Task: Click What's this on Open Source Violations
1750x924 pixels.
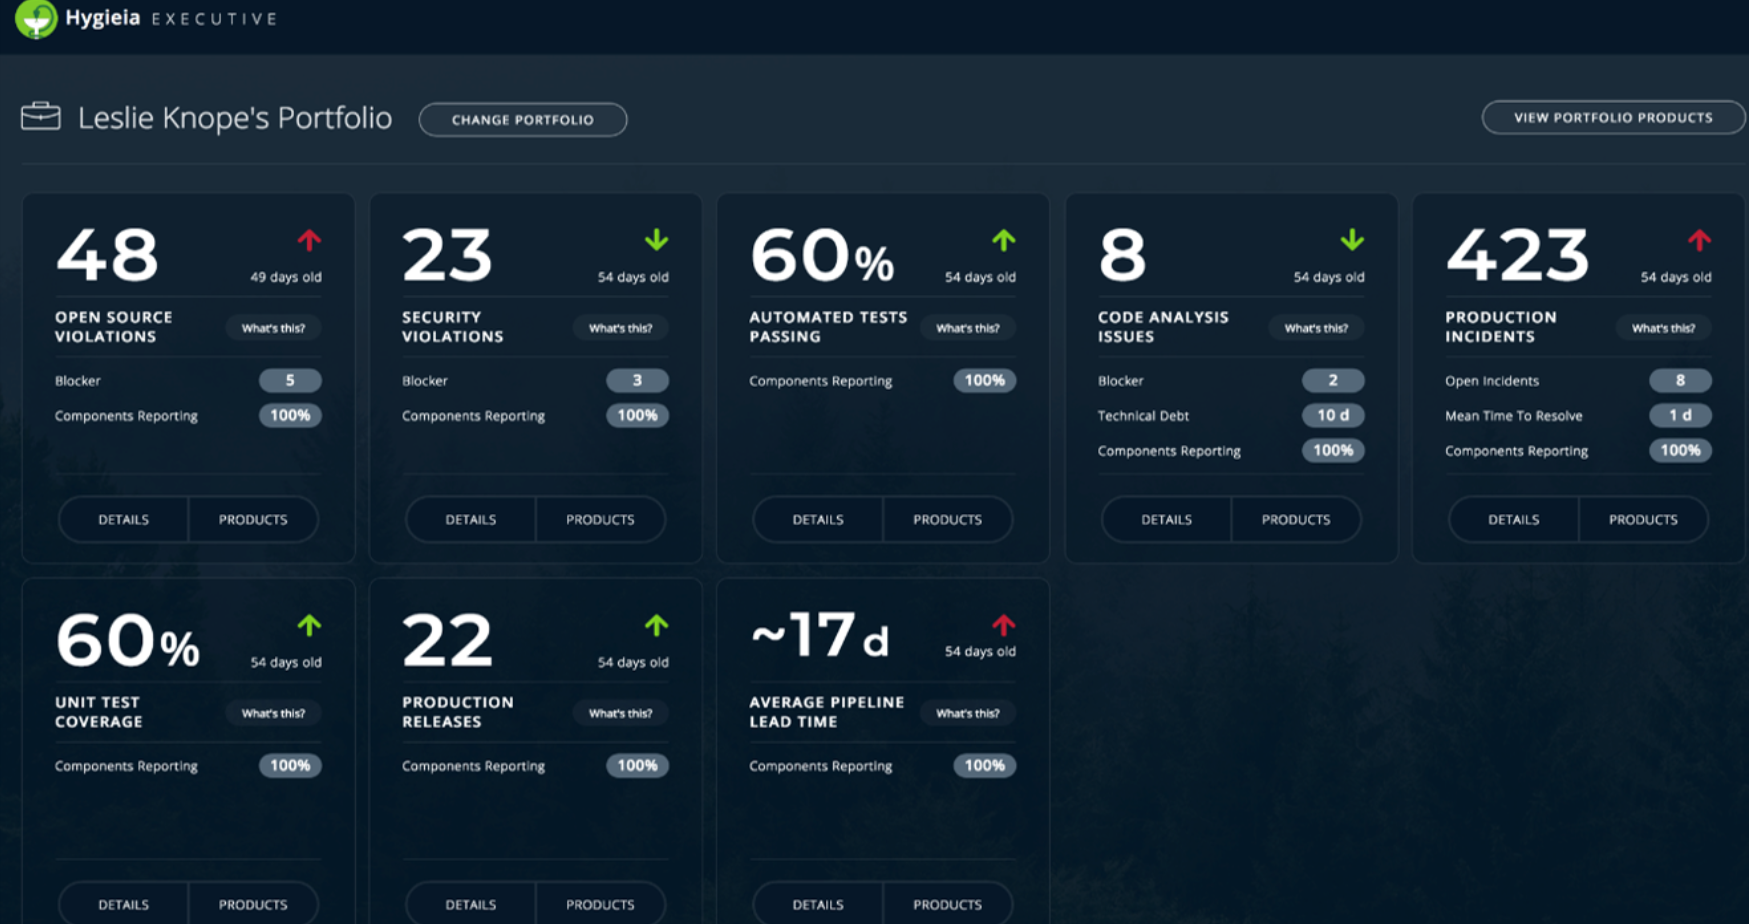Action: pos(272,328)
